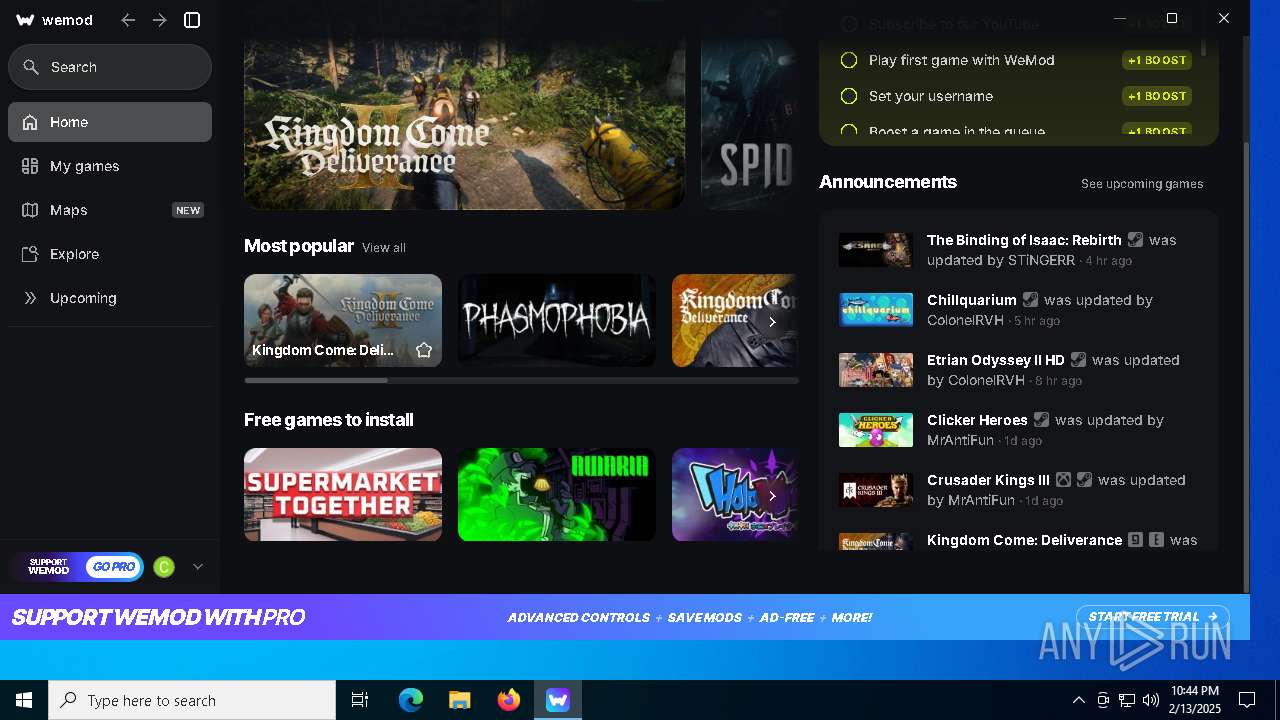The image size is (1280, 720).
Task: Open Etrian Odyssey II HD announcement
Action: tap(1018, 370)
